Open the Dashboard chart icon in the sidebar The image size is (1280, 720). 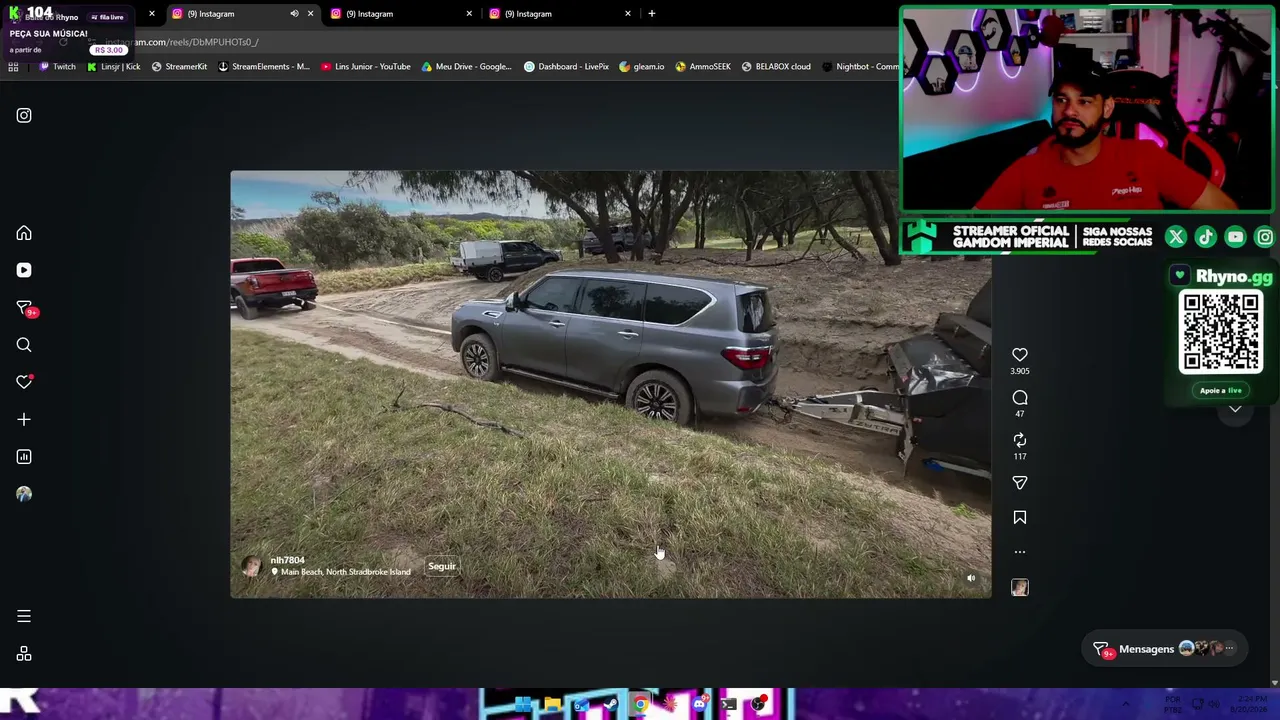coord(24,457)
